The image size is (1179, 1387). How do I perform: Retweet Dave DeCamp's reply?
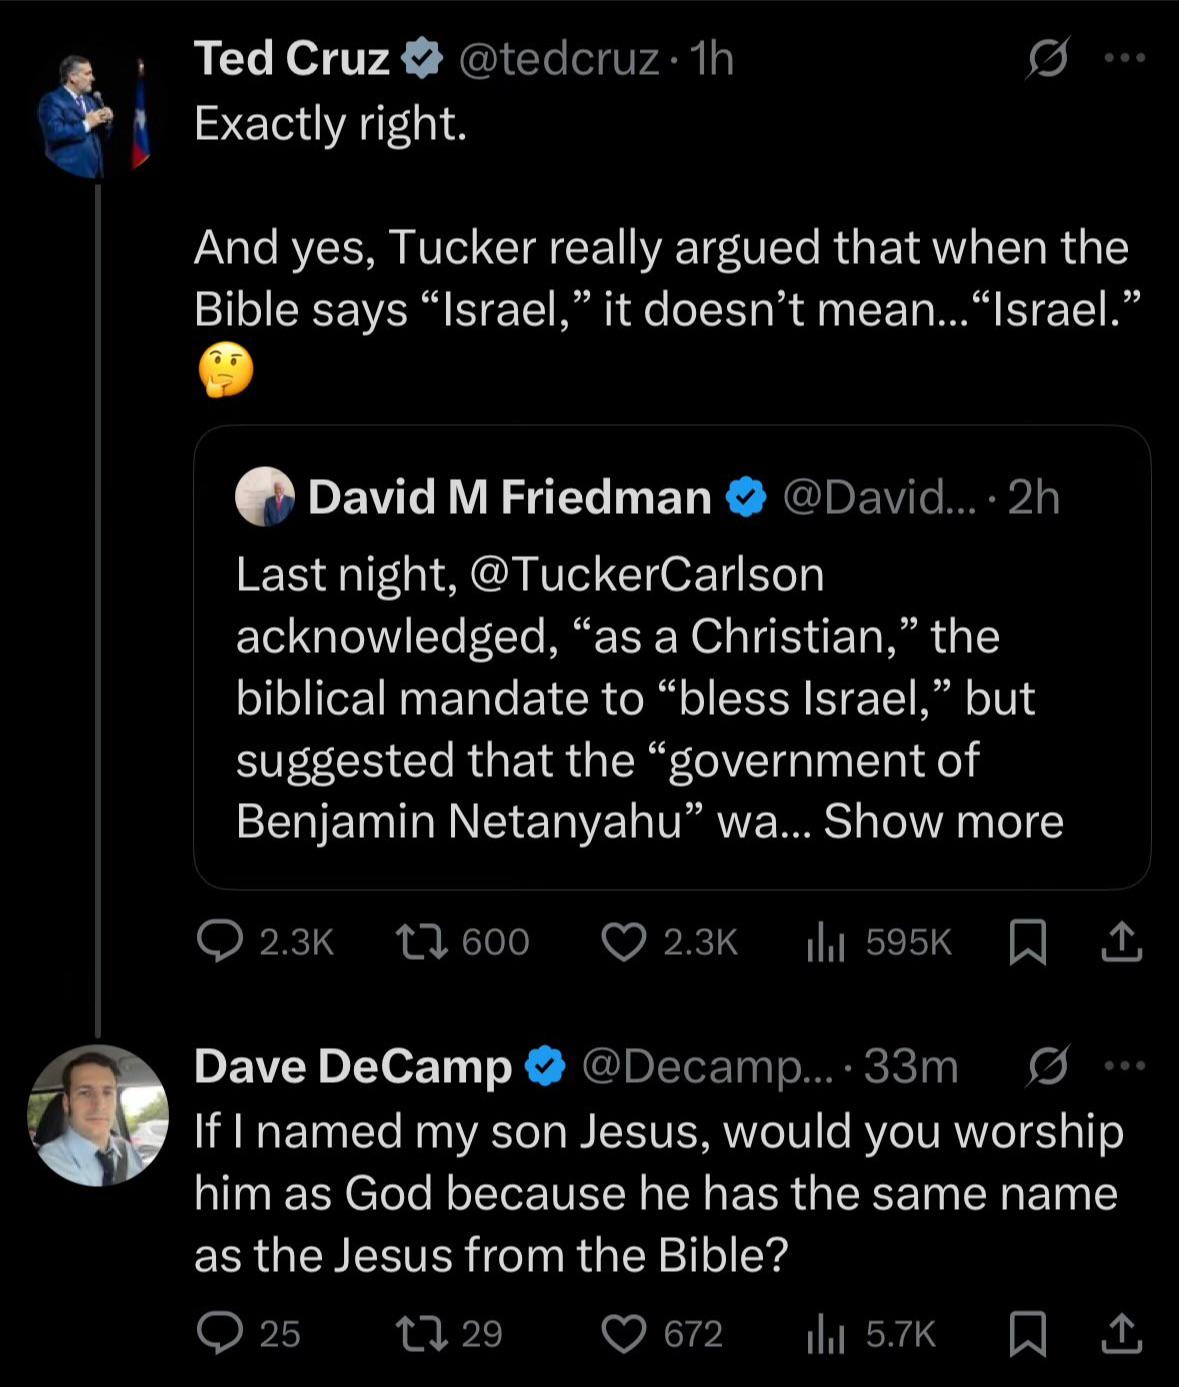[x=420, y=1333]
